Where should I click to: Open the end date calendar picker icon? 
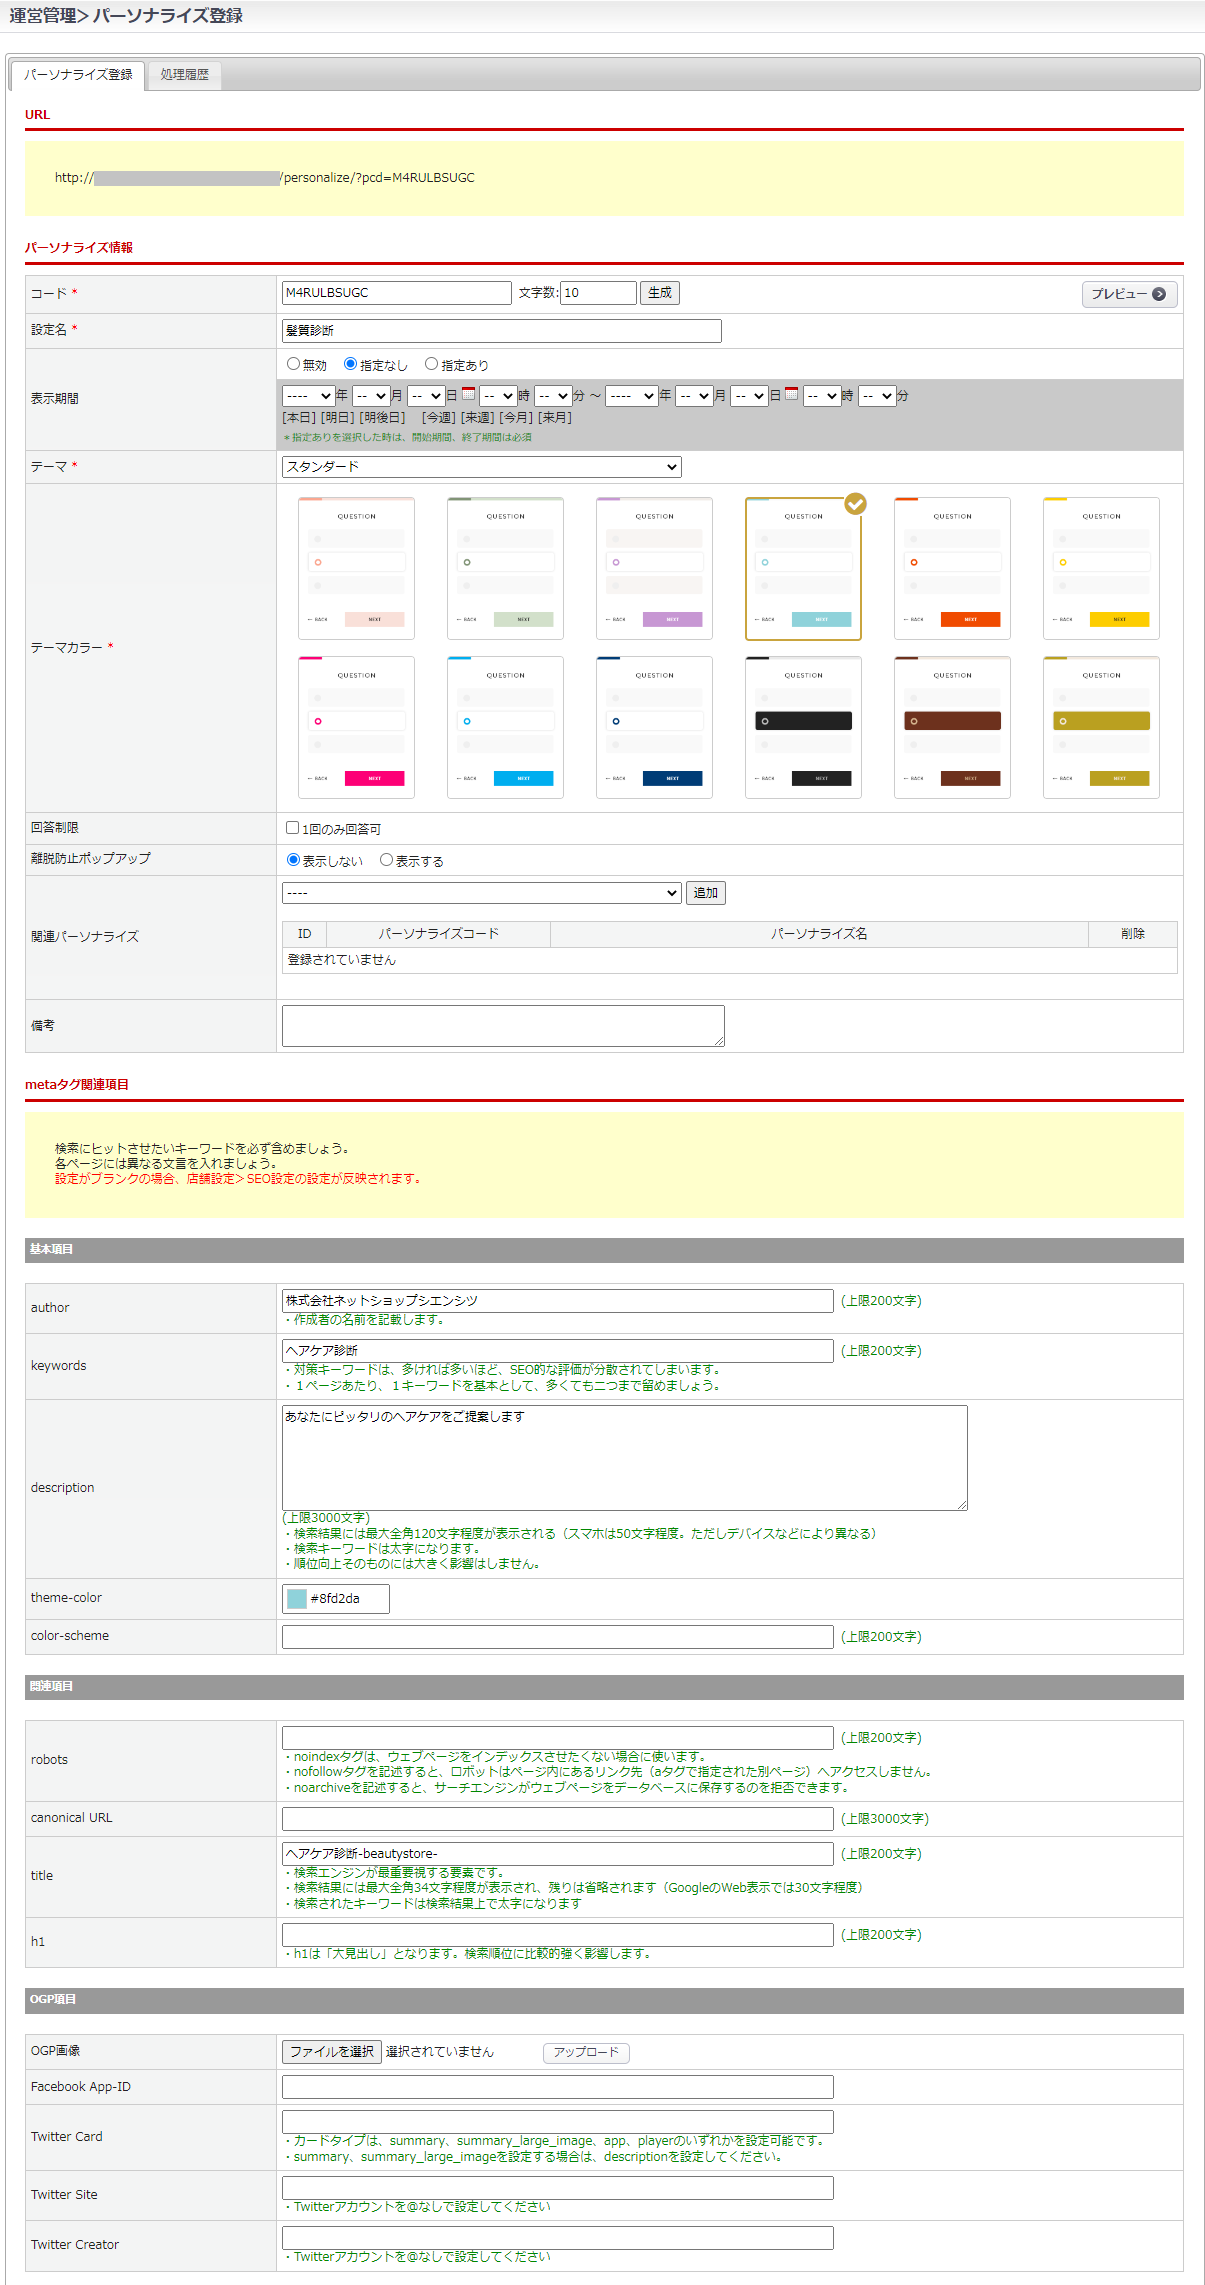point(792,394)
